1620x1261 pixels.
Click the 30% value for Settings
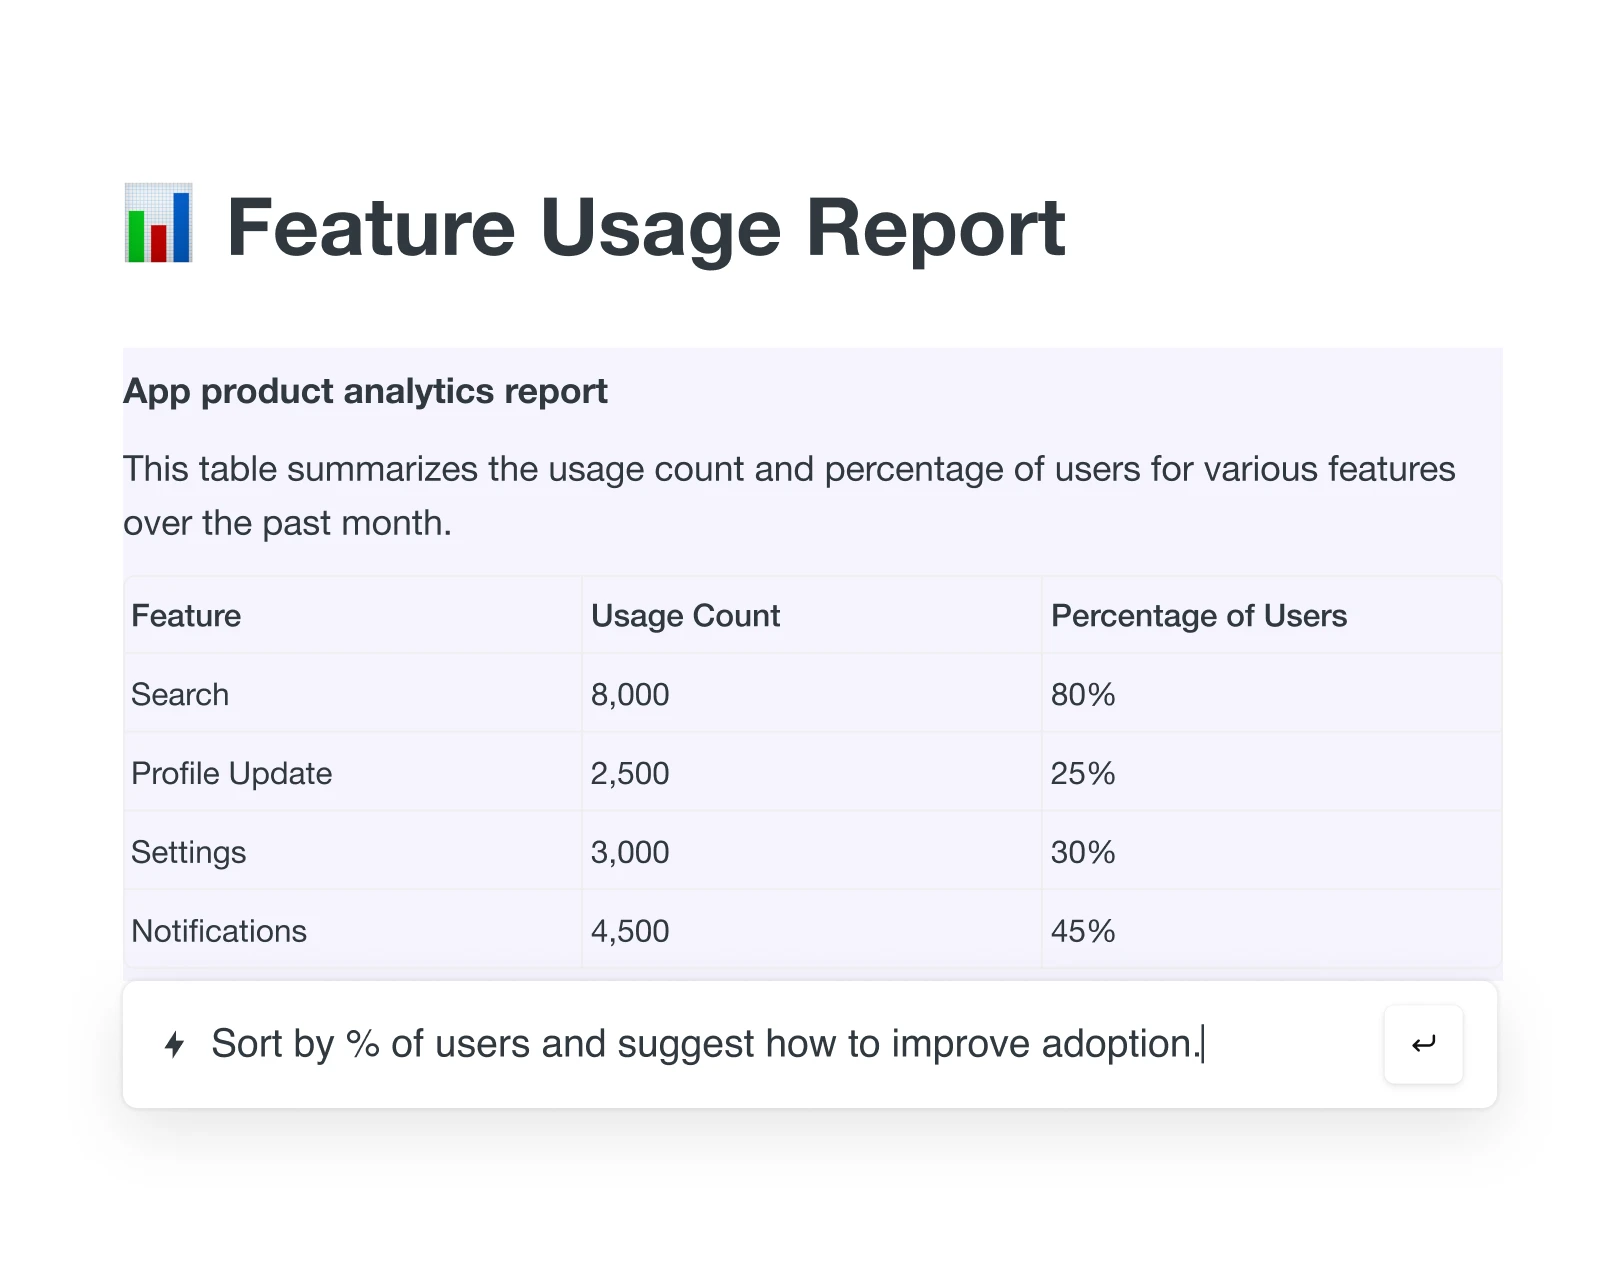pos(1082,851)
